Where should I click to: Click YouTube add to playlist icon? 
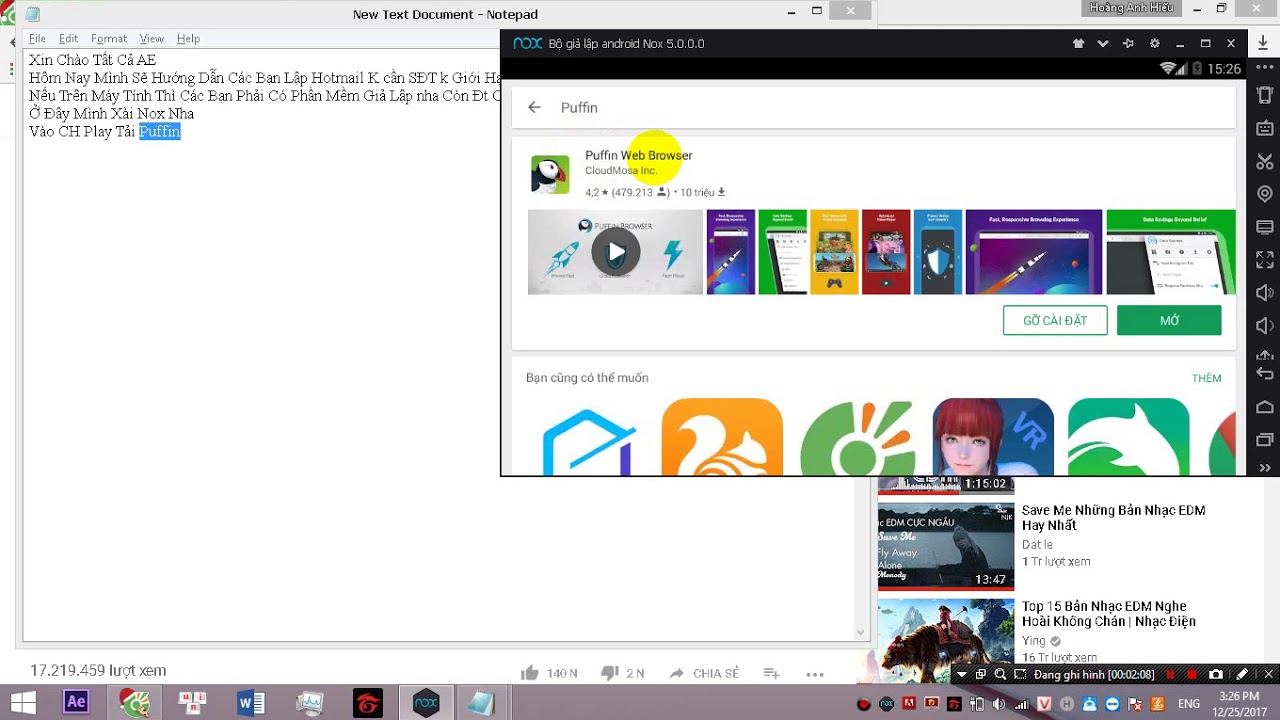771,673
